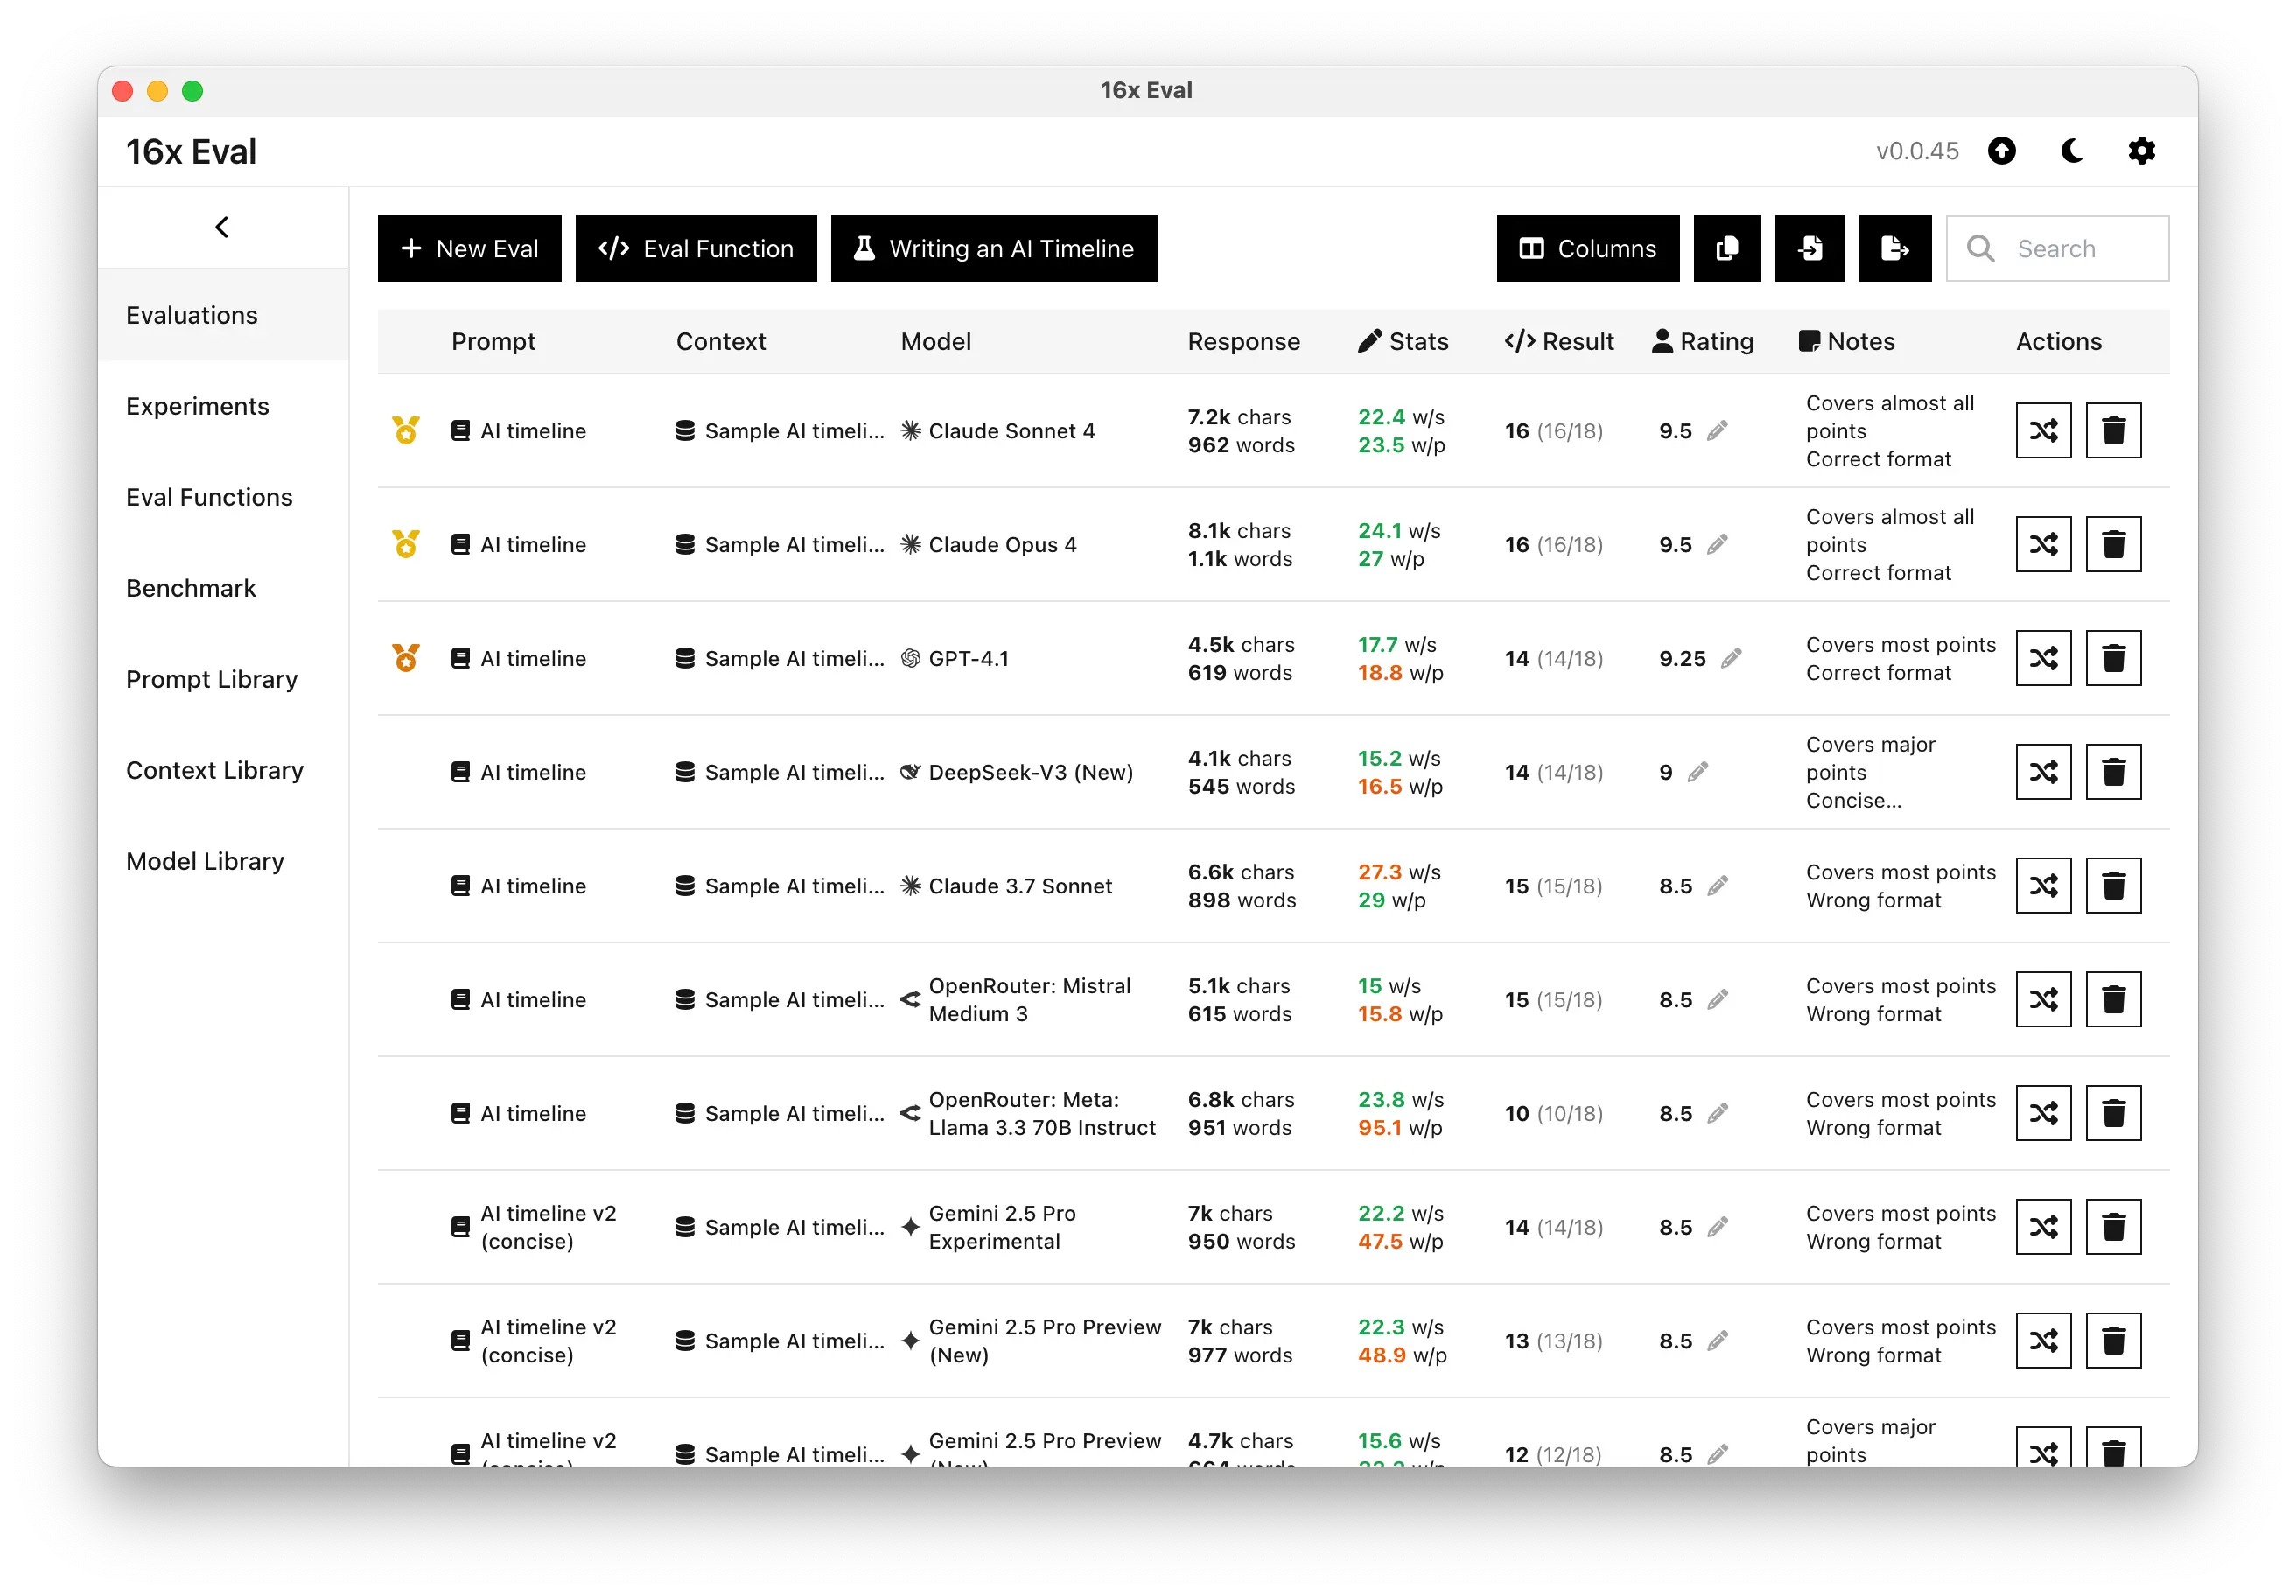
Task: Open the 9.25 rating for GPT-4.1
Action: click(1683, 658)
